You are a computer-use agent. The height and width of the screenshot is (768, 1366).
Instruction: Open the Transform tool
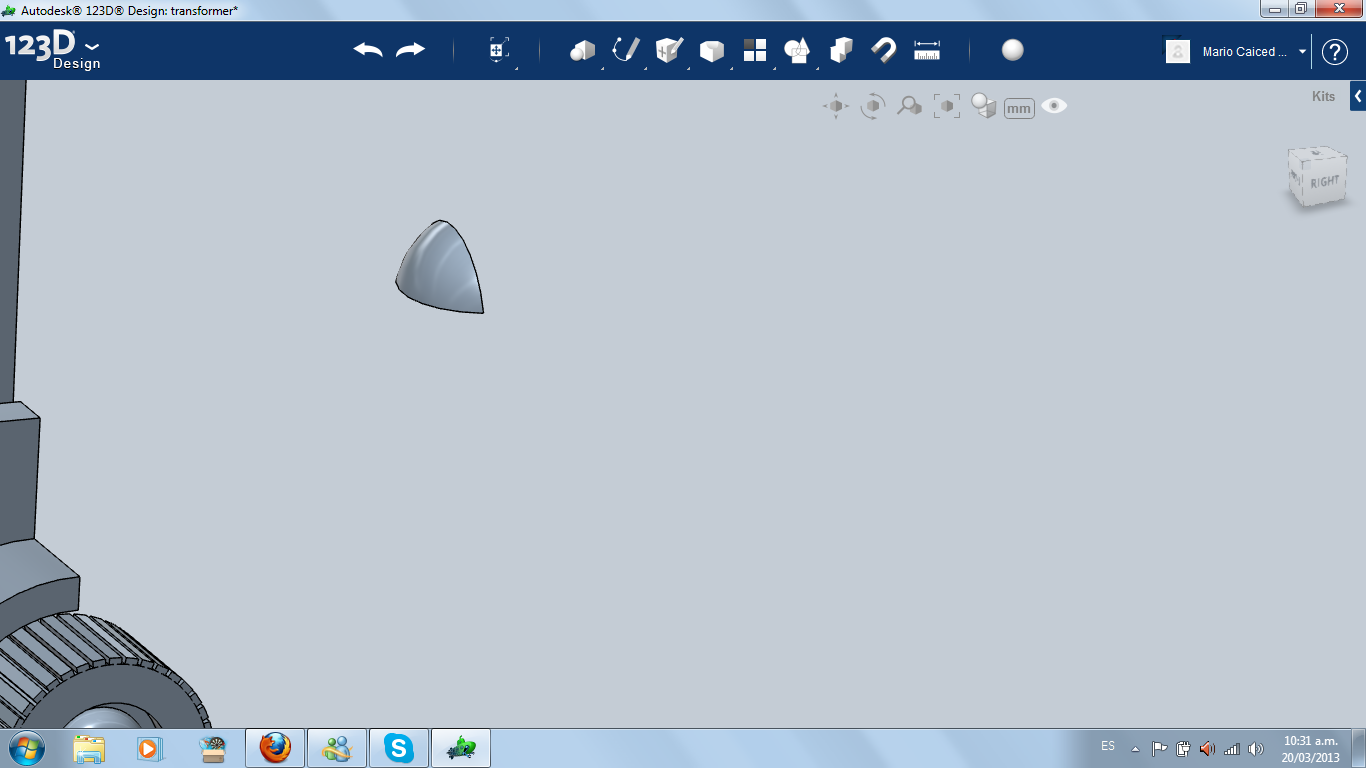click(498, 50)
